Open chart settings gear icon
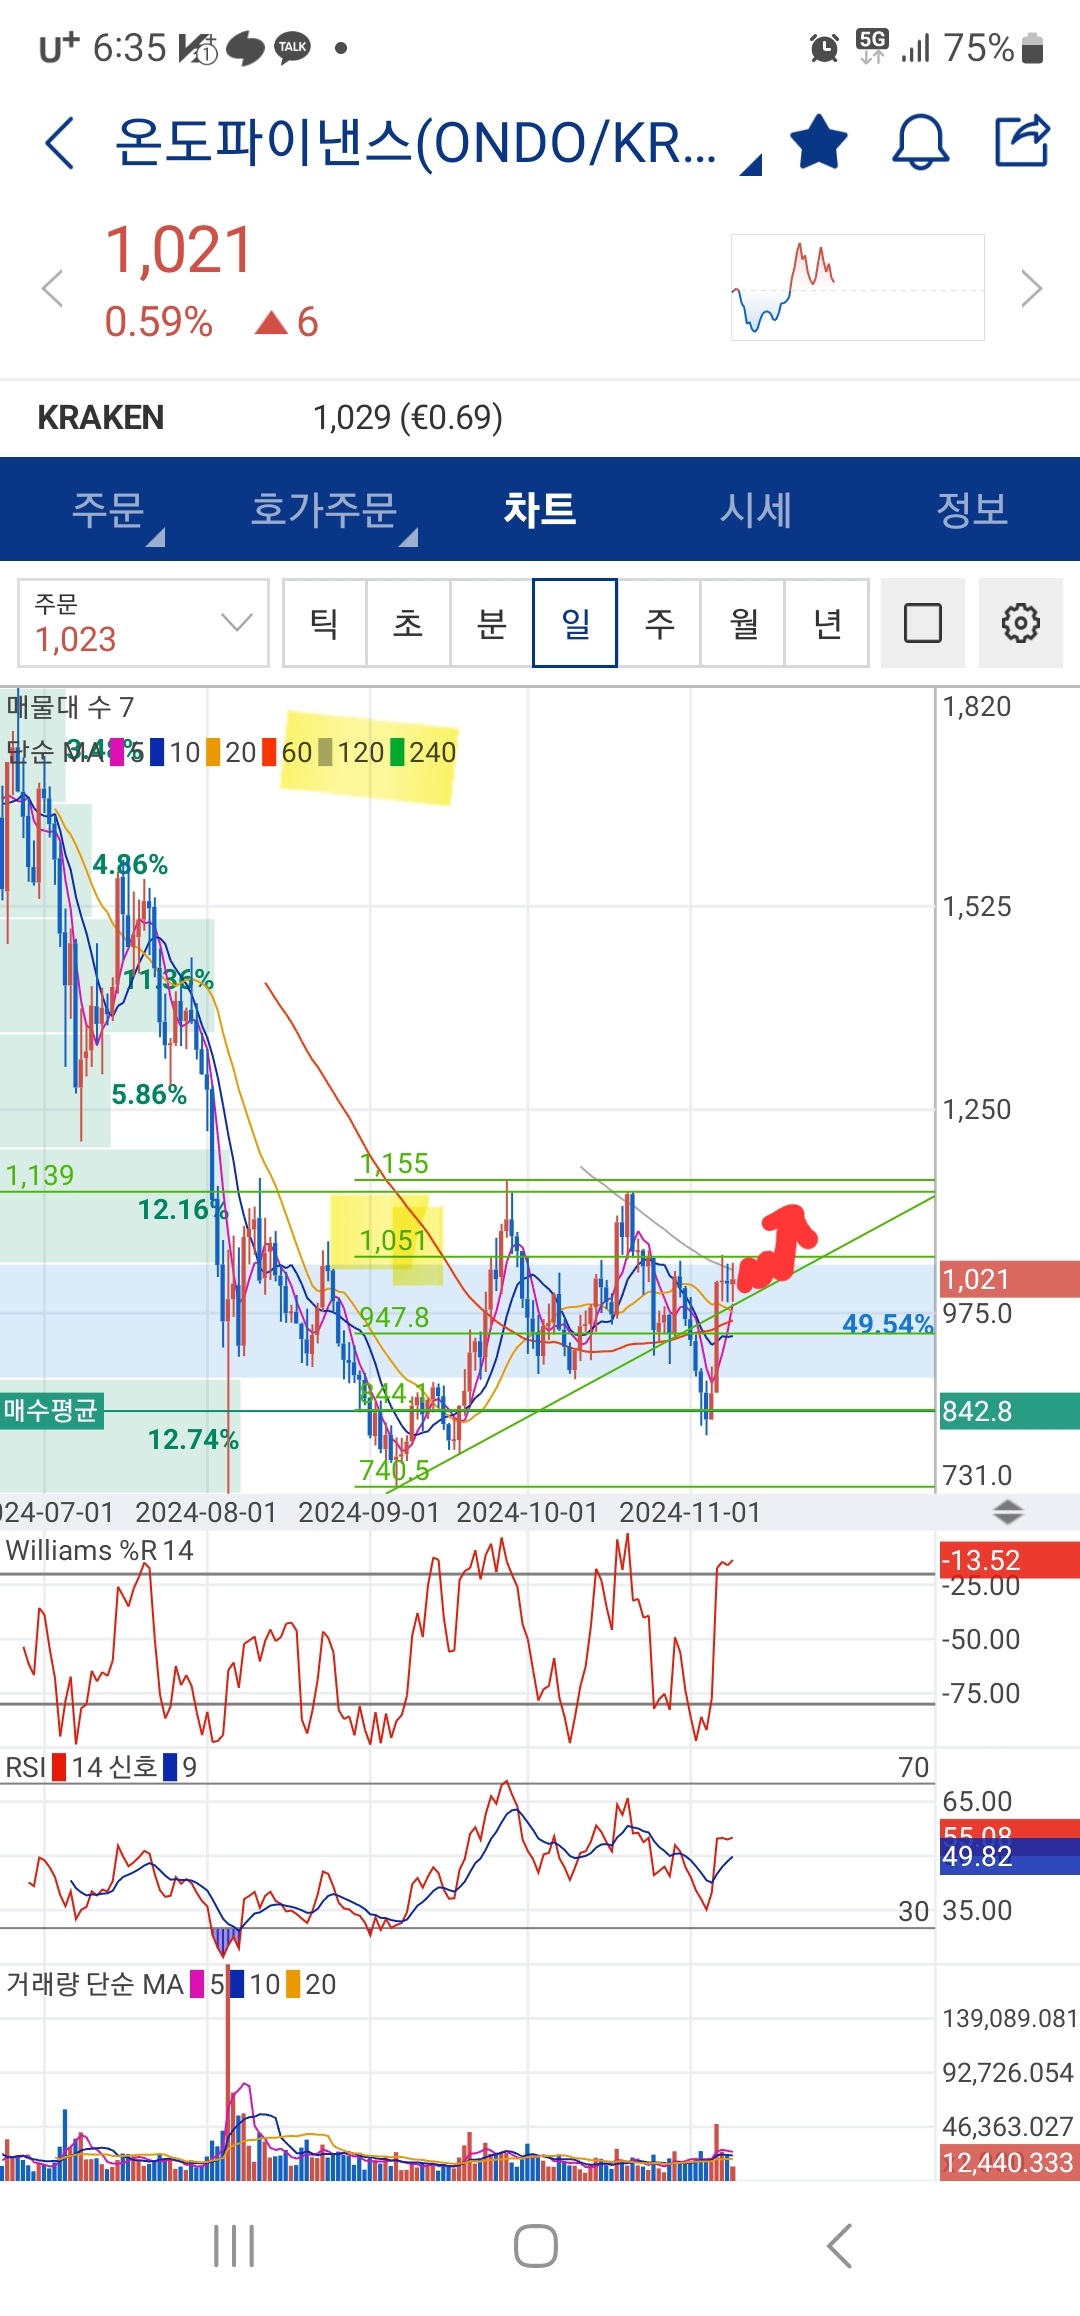 [x=1020, y=623]
